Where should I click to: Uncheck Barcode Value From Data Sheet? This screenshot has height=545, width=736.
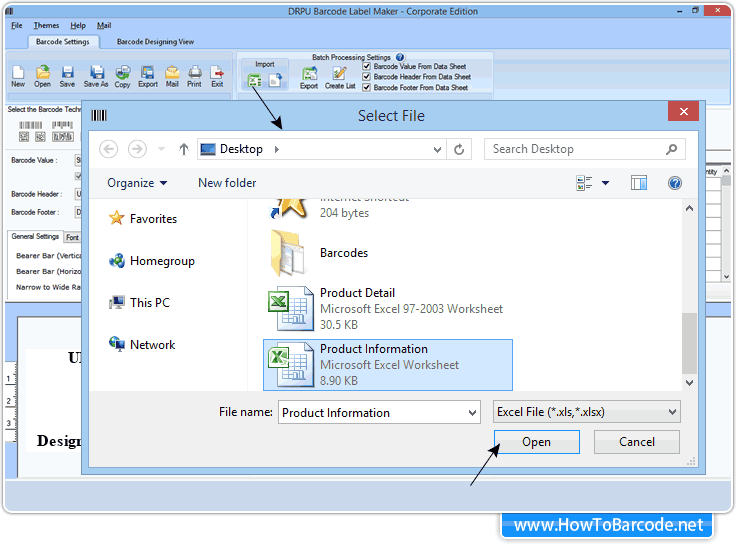click(x=367, y=66)
